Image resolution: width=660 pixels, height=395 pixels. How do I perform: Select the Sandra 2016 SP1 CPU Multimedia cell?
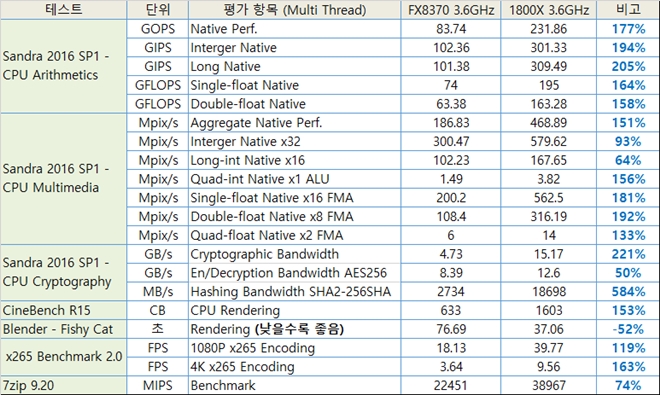click(x=64, y=179)
